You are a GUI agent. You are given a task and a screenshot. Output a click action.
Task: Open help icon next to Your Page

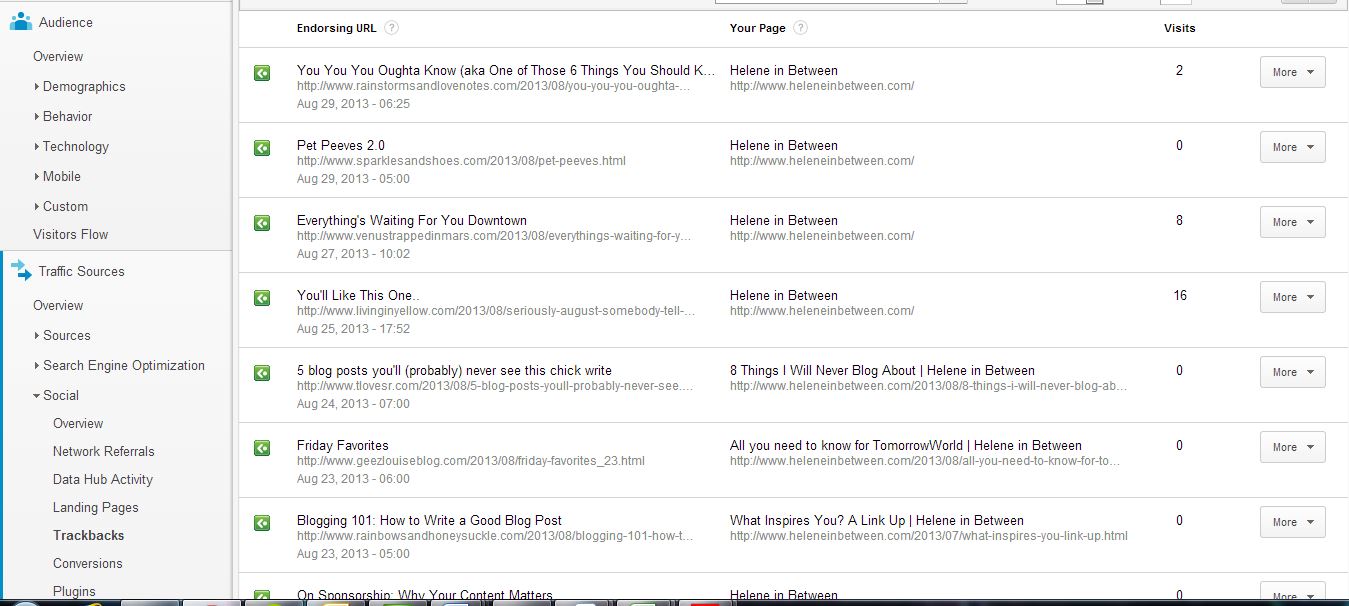pos(800,28)
